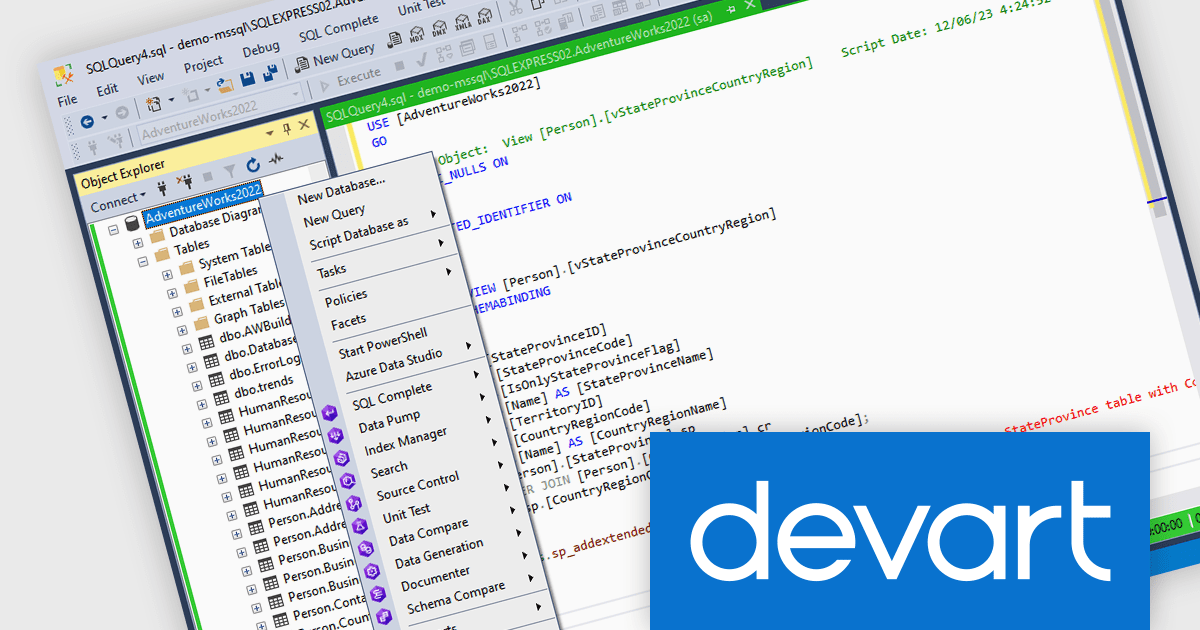Click the New Query button
This screenshot has height=630, width=1200.
tap(334, 57)
